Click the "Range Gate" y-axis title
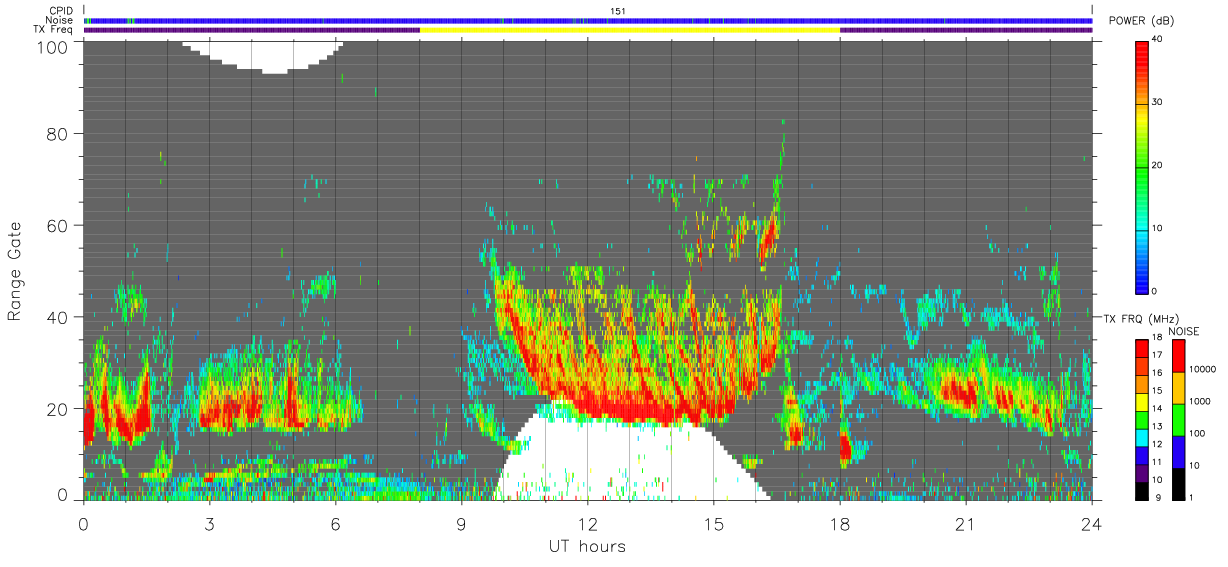This screenshot has width=1228, height=567. (x=16, y=270)
